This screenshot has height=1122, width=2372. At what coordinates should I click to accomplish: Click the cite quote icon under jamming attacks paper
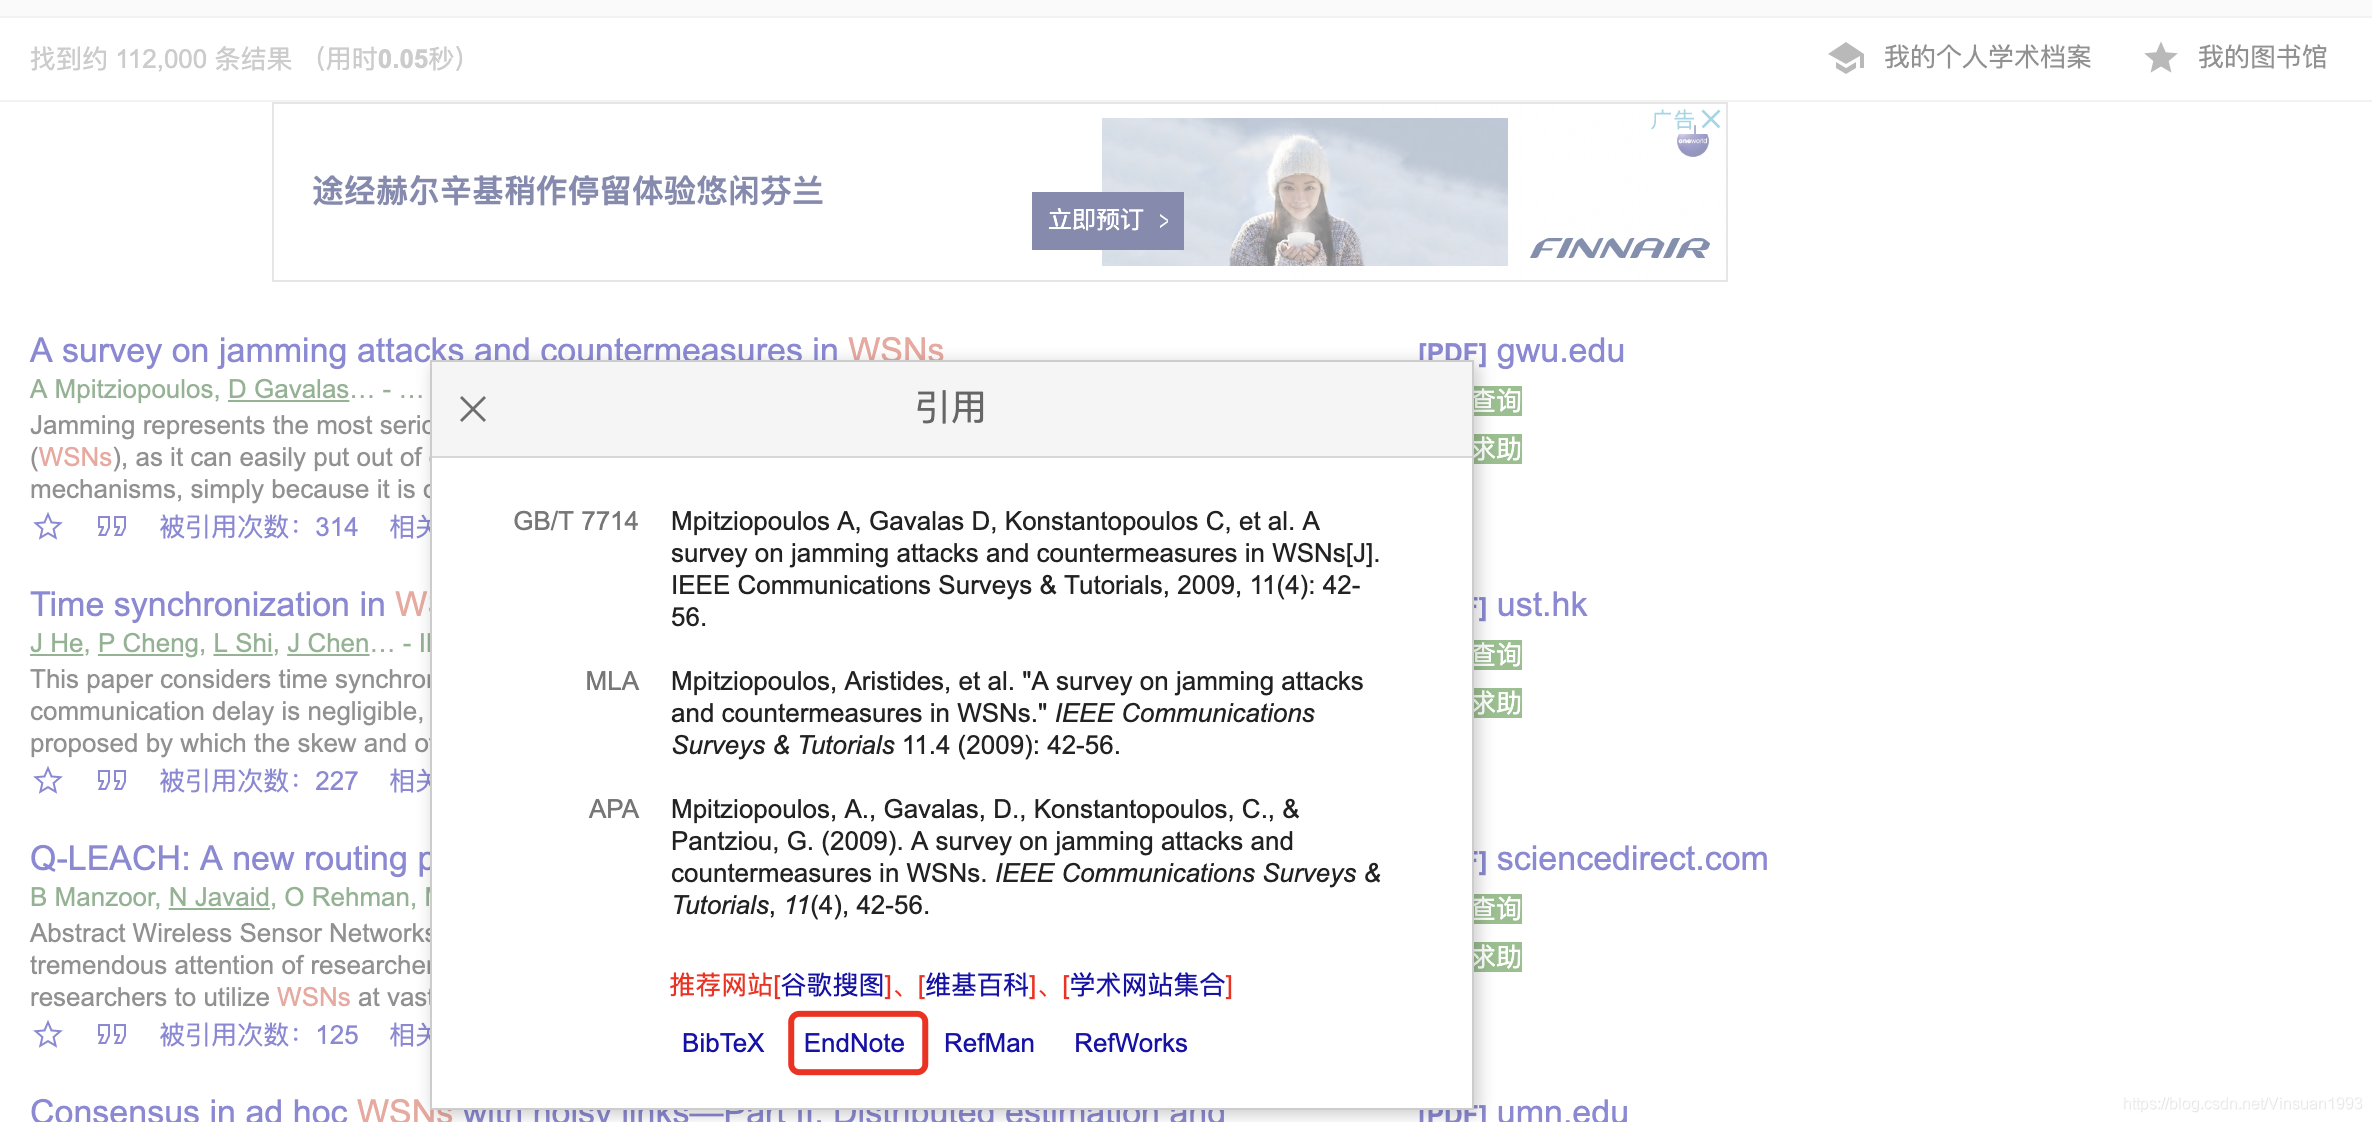112,526
